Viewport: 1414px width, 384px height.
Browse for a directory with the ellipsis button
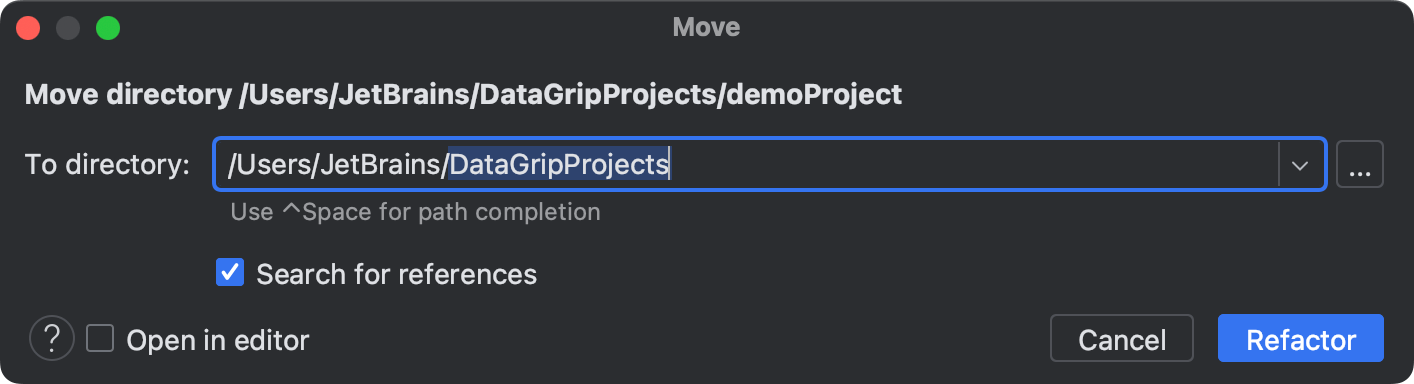1359,165
